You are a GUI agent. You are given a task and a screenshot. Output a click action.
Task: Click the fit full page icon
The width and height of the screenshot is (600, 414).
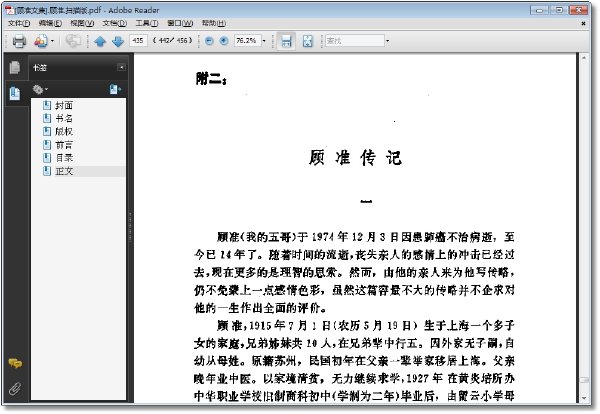coord(308,41)
